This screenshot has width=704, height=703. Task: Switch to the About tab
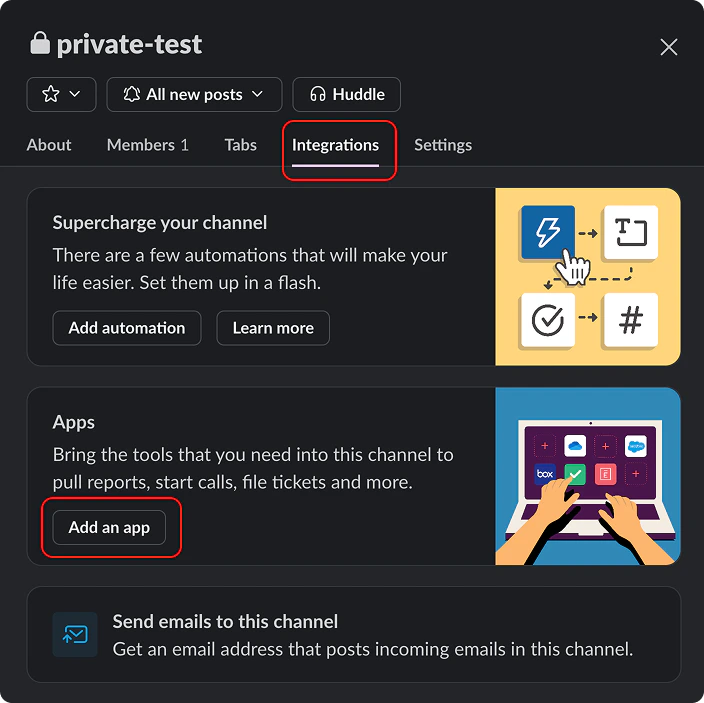point(49,145)
